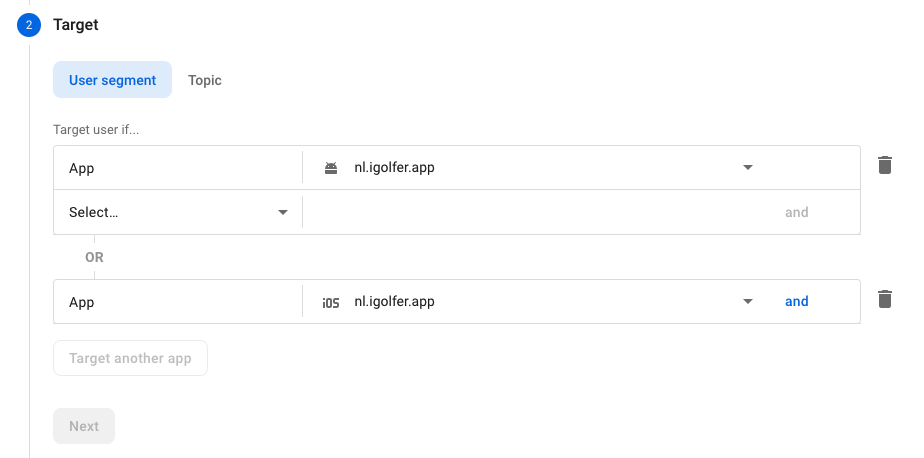924x458 pixels.
Task: Switch to the Topic tab
Action: tap(204, 80)
